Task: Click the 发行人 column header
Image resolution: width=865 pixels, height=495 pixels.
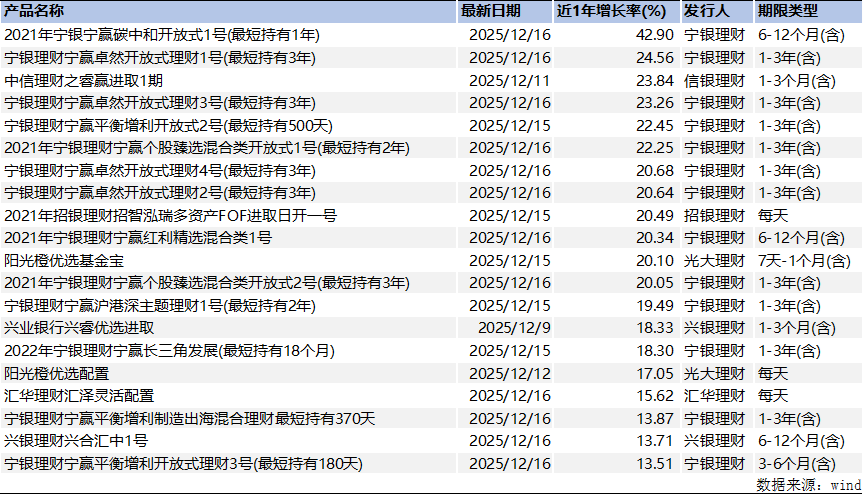Action: coord(707,11)
